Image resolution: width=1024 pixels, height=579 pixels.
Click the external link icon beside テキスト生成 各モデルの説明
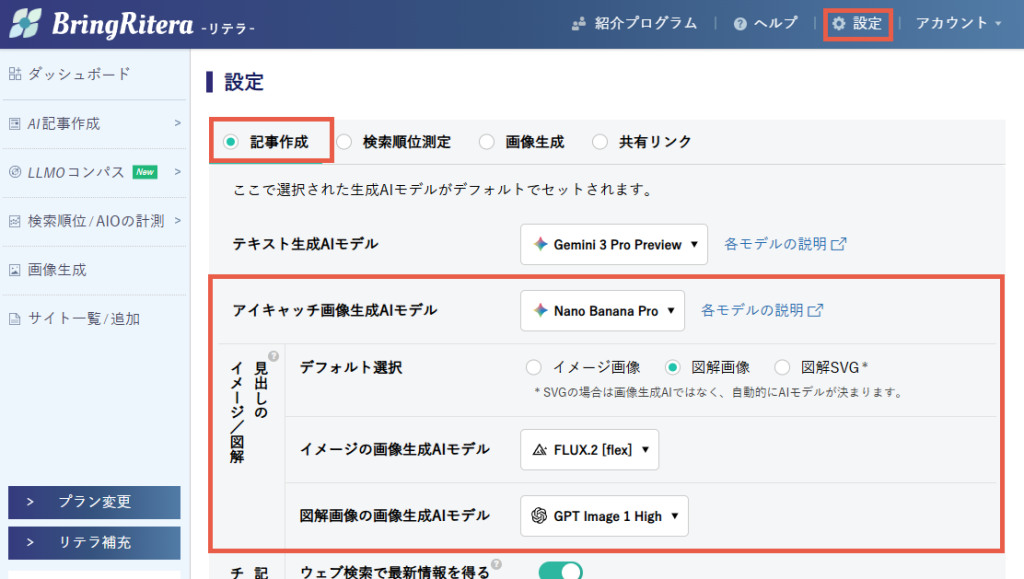click(838, 244)
